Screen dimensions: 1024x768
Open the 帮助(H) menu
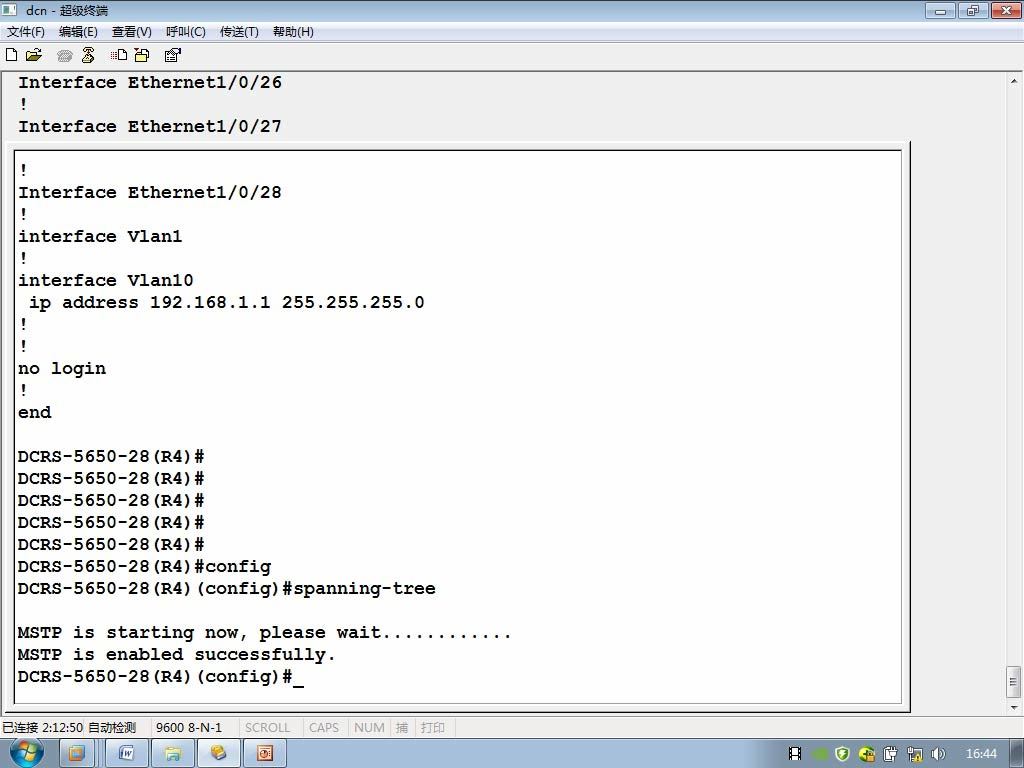[x=293, y=32]
